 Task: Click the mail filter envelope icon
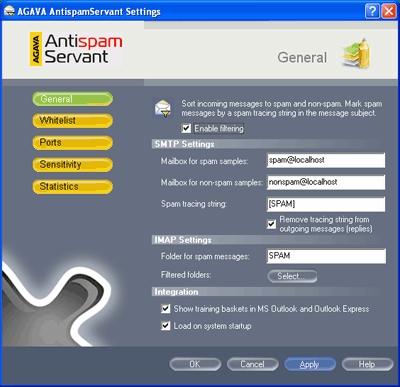(x=163, y=109)
